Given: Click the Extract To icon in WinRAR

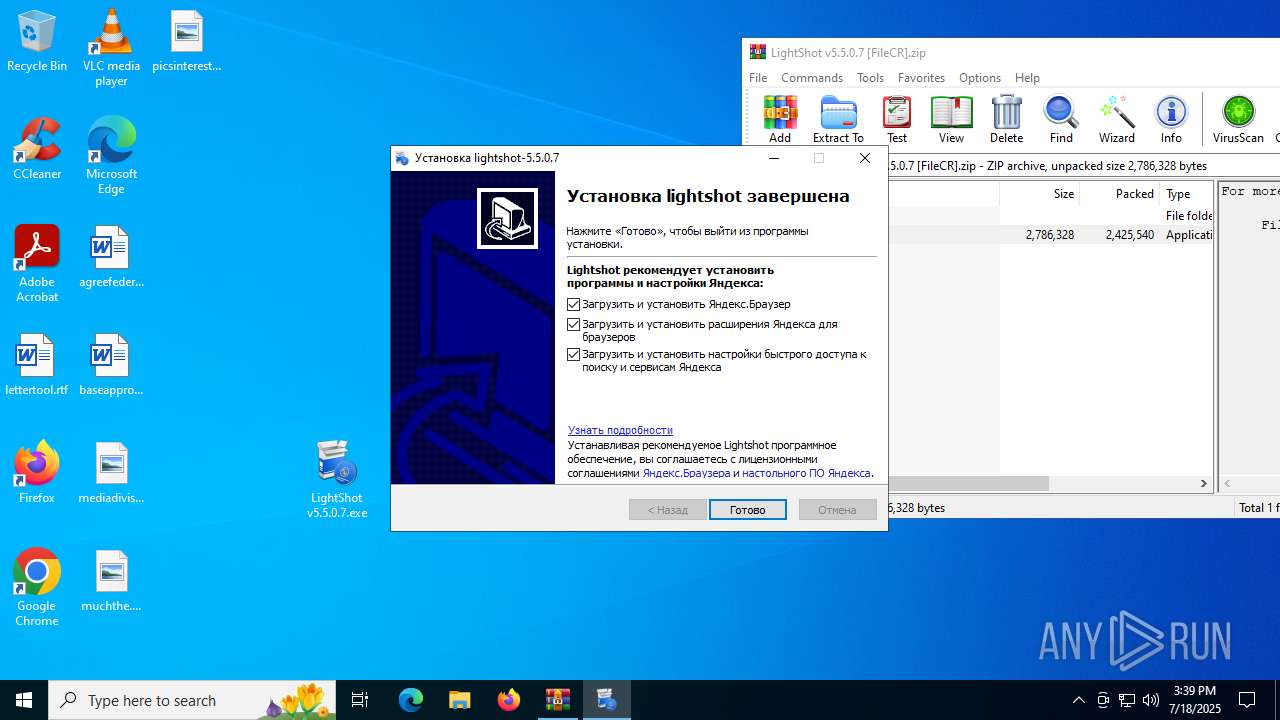Looking at the screenshot, I should pyautogui.click(x=838, y=119).
